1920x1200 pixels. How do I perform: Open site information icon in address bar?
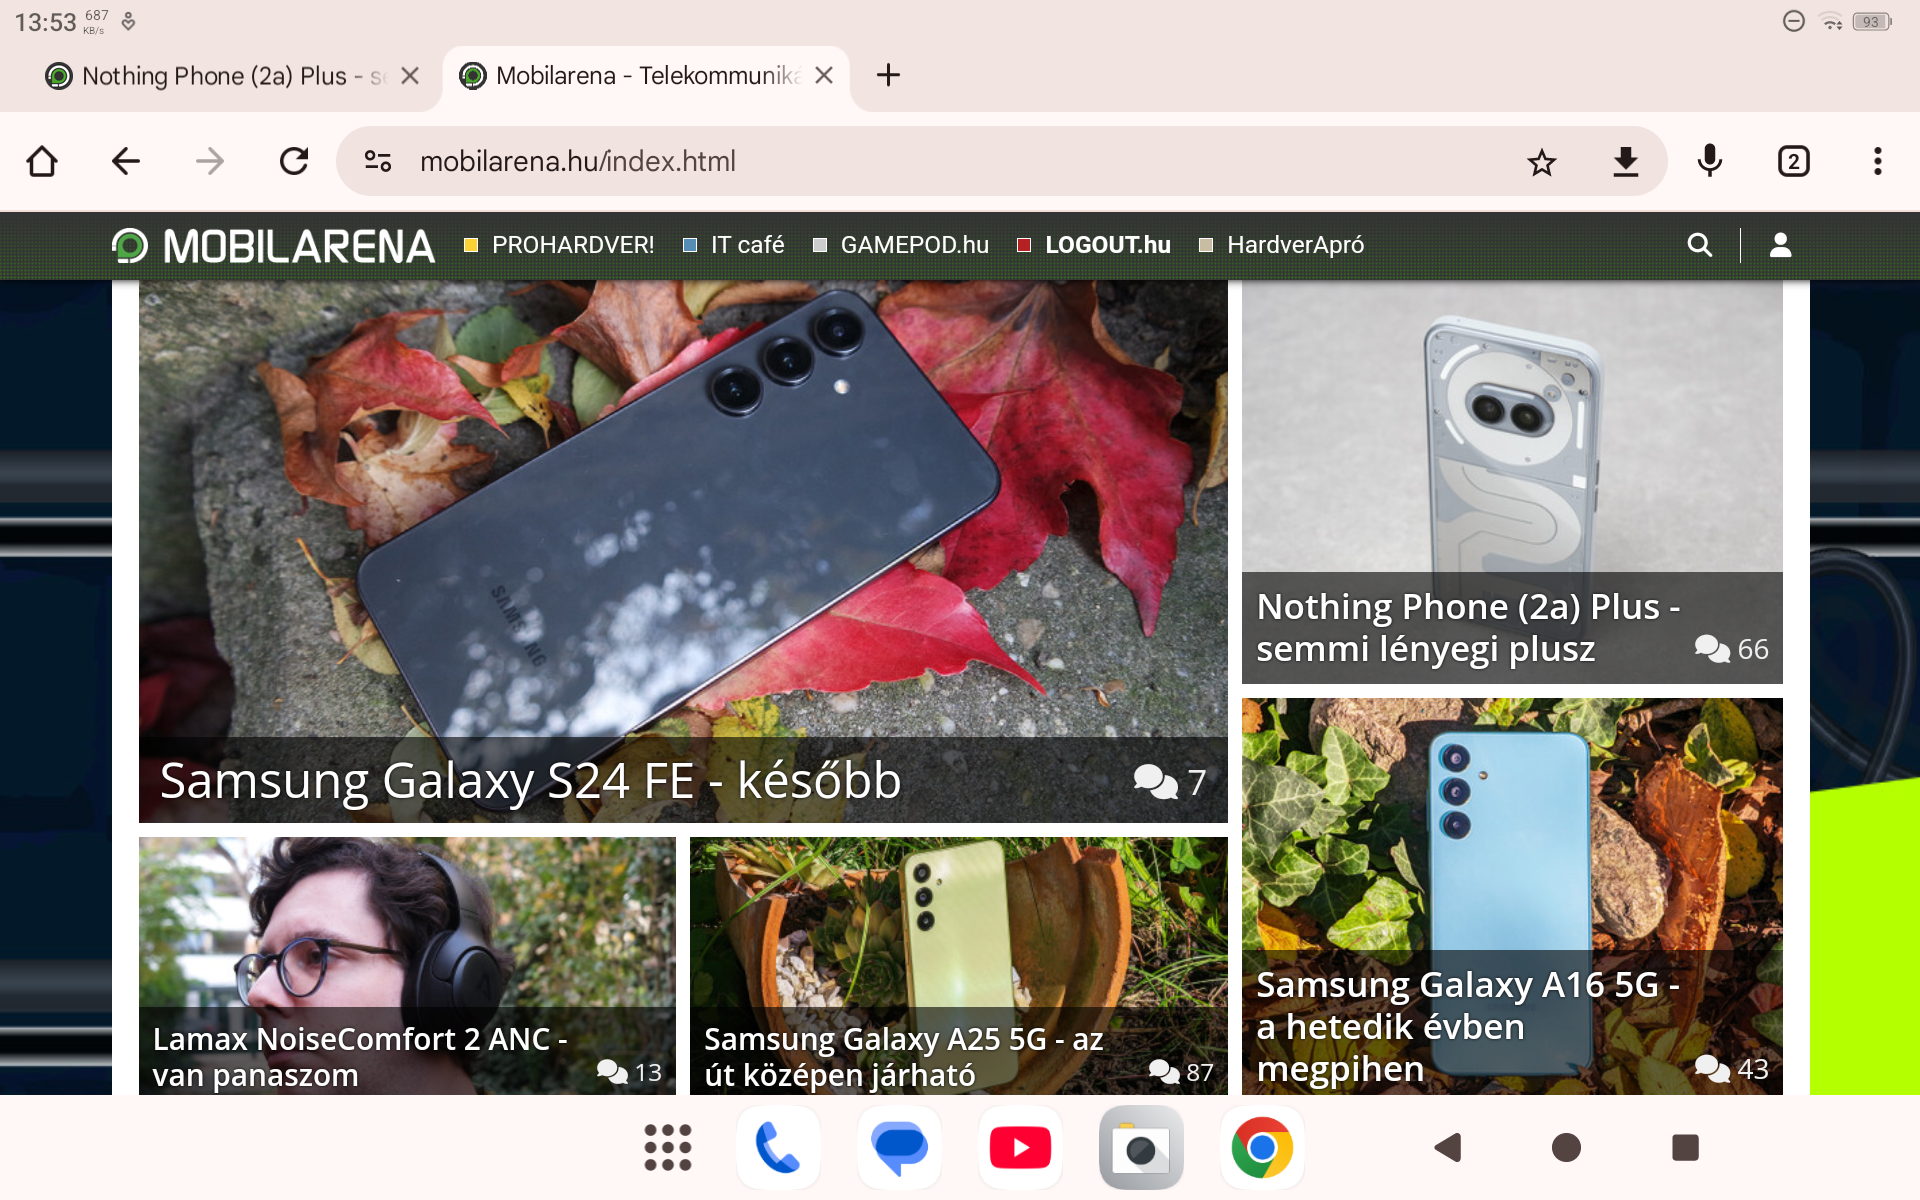pos(378,161)
